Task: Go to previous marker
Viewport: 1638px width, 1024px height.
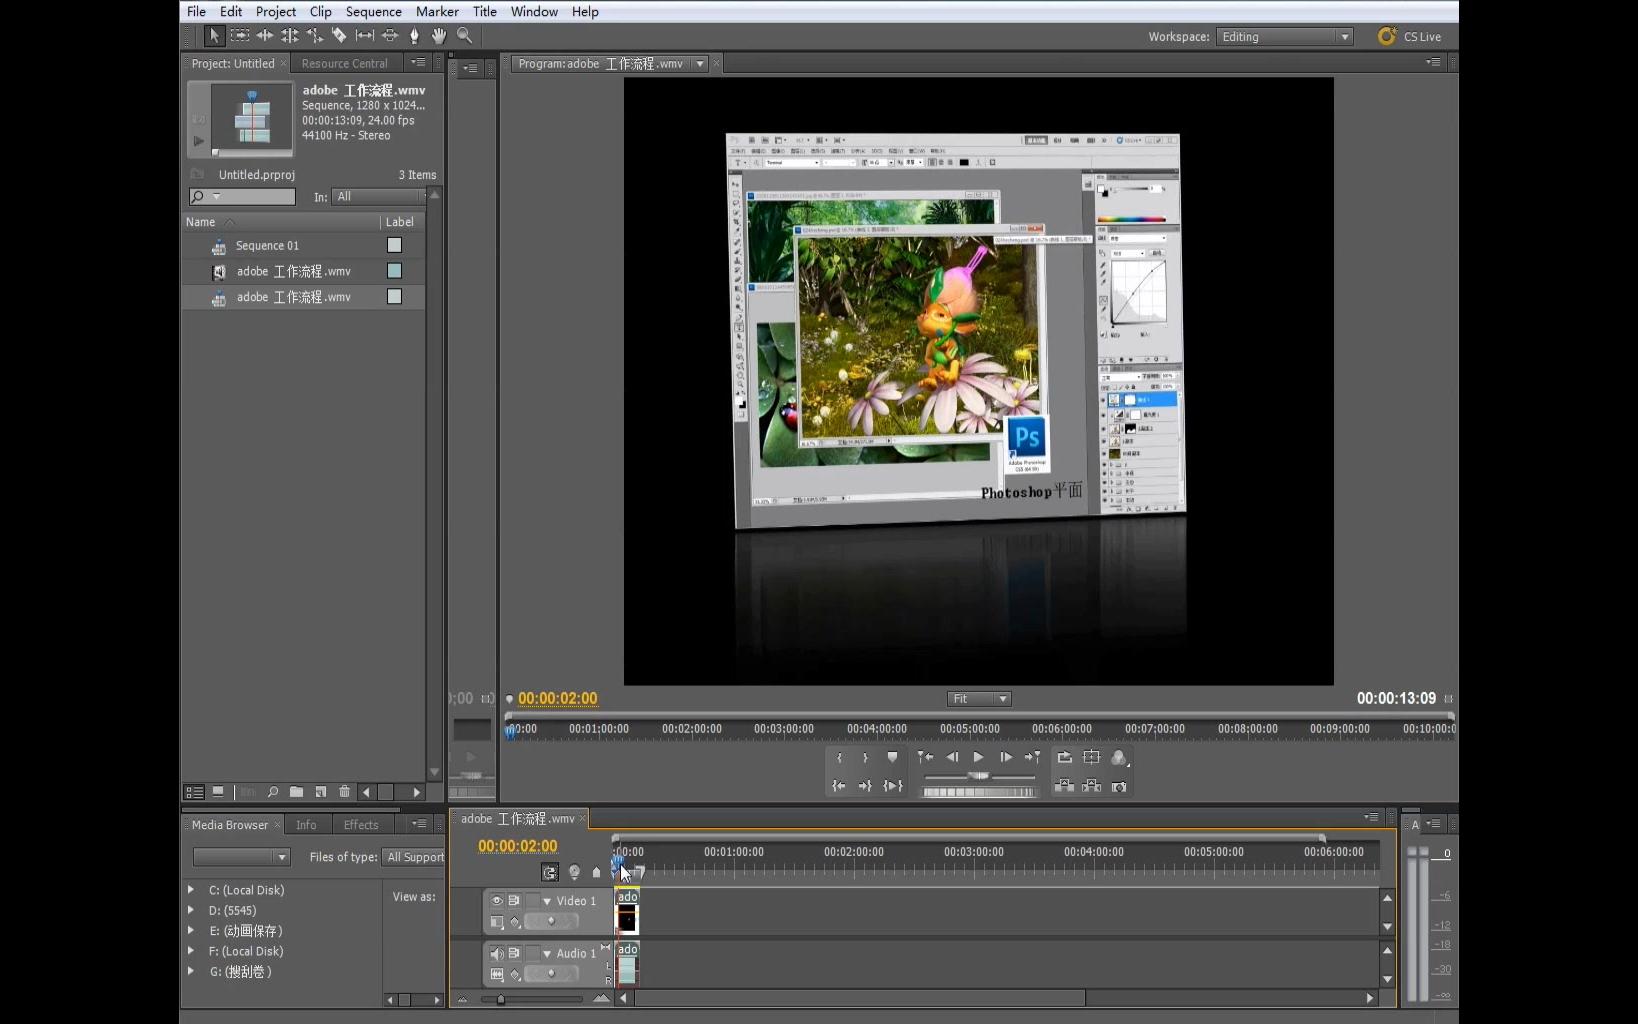Action: (x=925, y=758)
